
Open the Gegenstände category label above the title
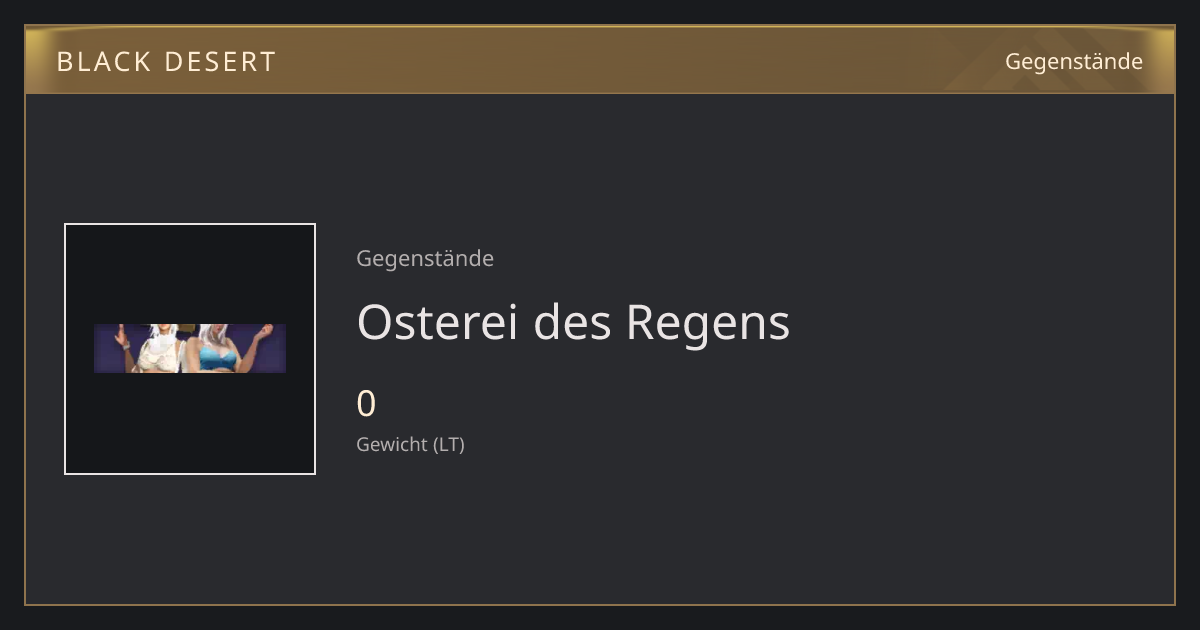coord(425,258)
